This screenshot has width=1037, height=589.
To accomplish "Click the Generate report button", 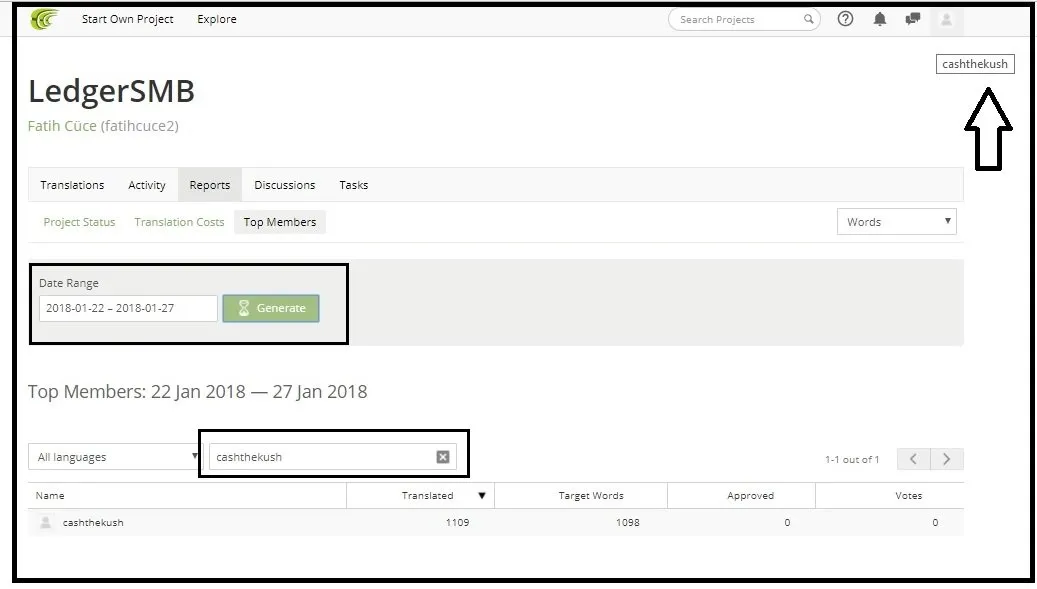I will coord(271,308).
